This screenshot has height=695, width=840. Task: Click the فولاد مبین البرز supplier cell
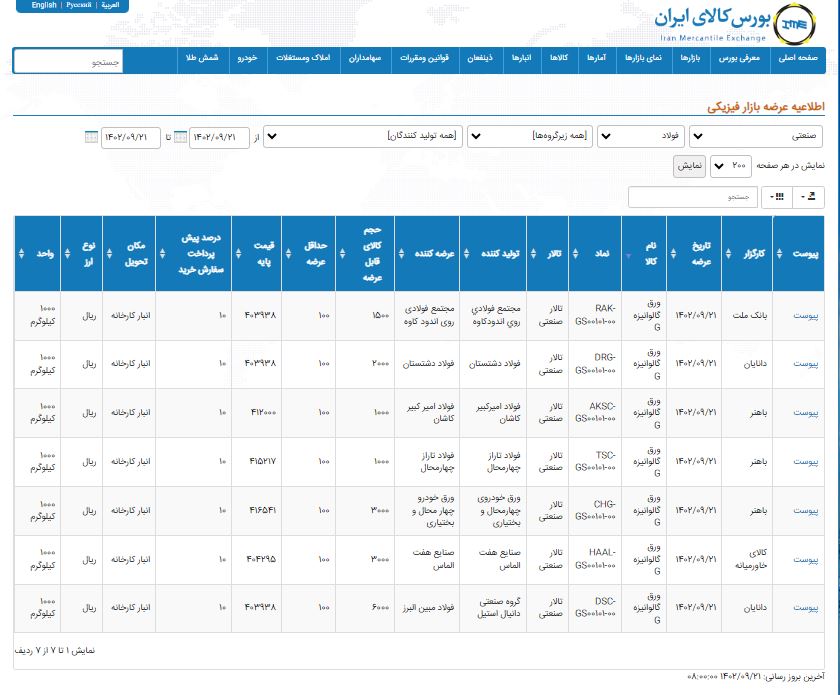coord(429,608)
